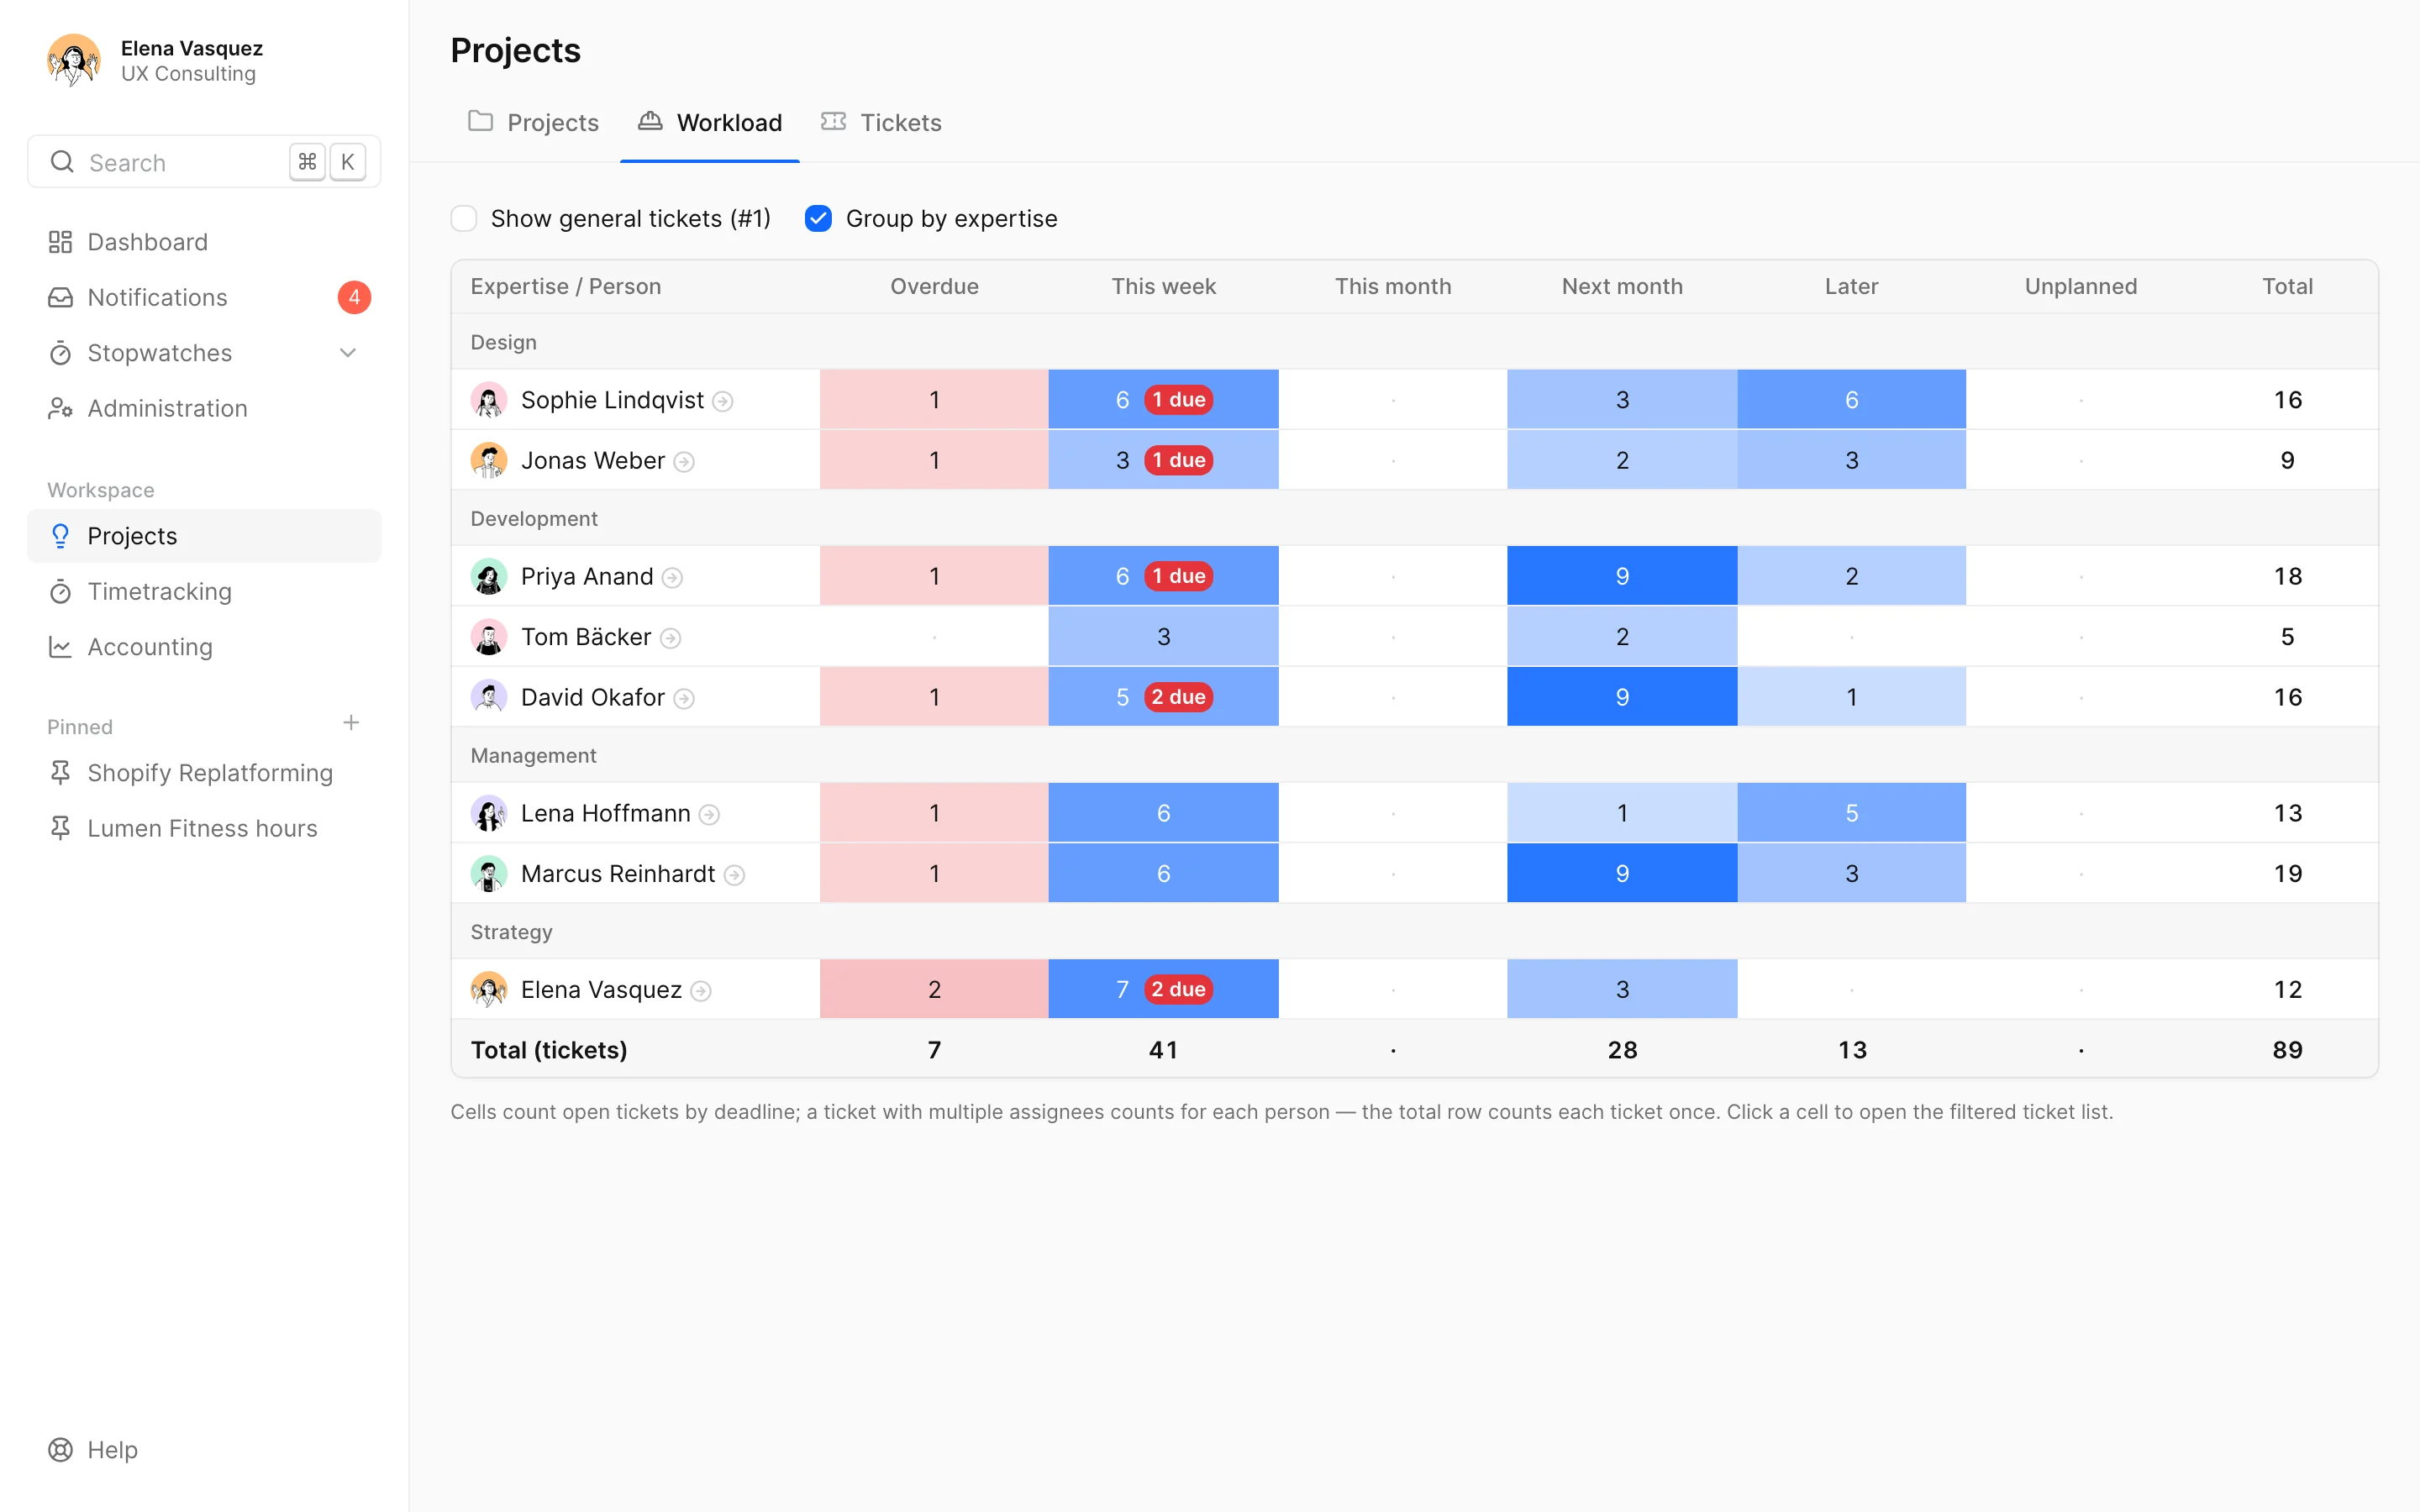Open the Tickets tab
This screenshot has width=2420, height=1512.
[881, 122]
